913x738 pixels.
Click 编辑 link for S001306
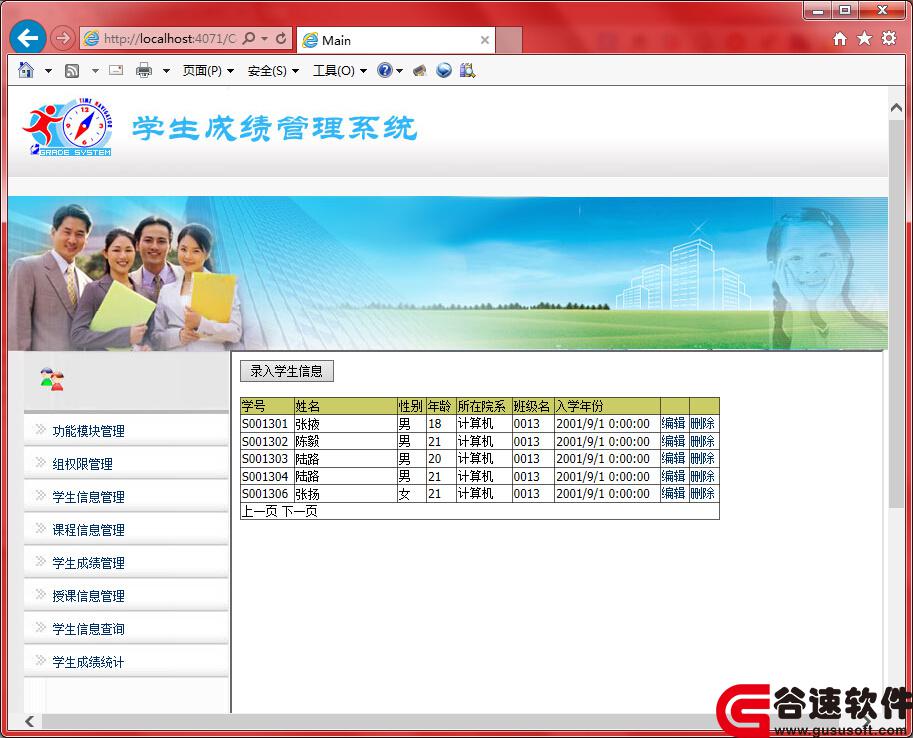coord(674,493)
